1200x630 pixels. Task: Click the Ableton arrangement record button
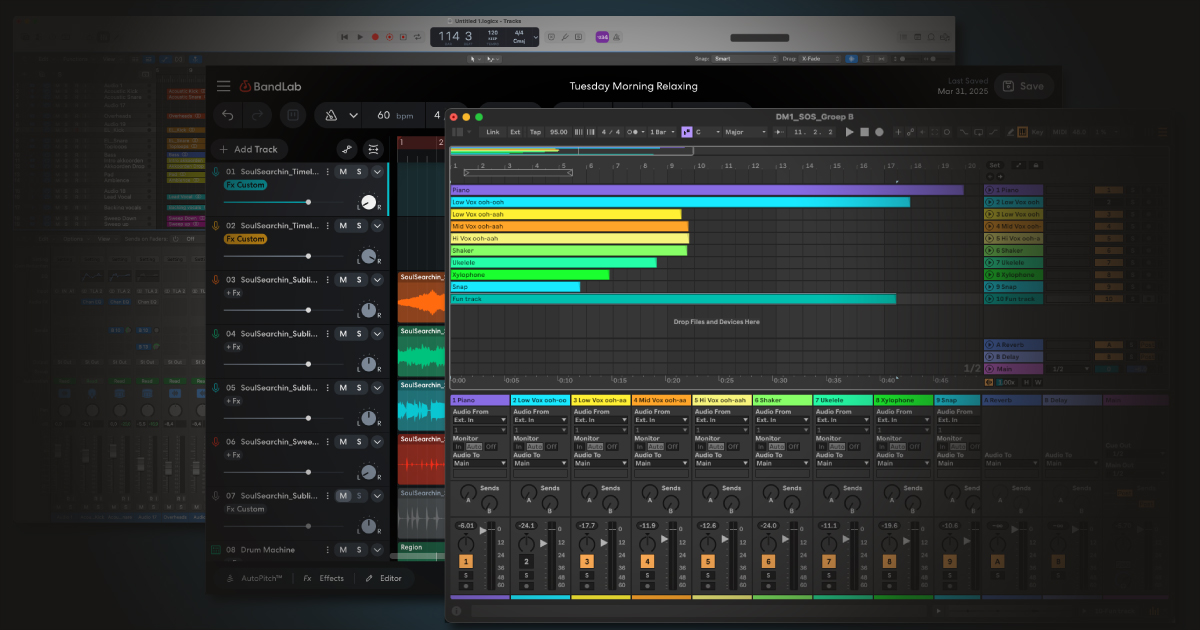pyautogui.click(x=879, y=132)
